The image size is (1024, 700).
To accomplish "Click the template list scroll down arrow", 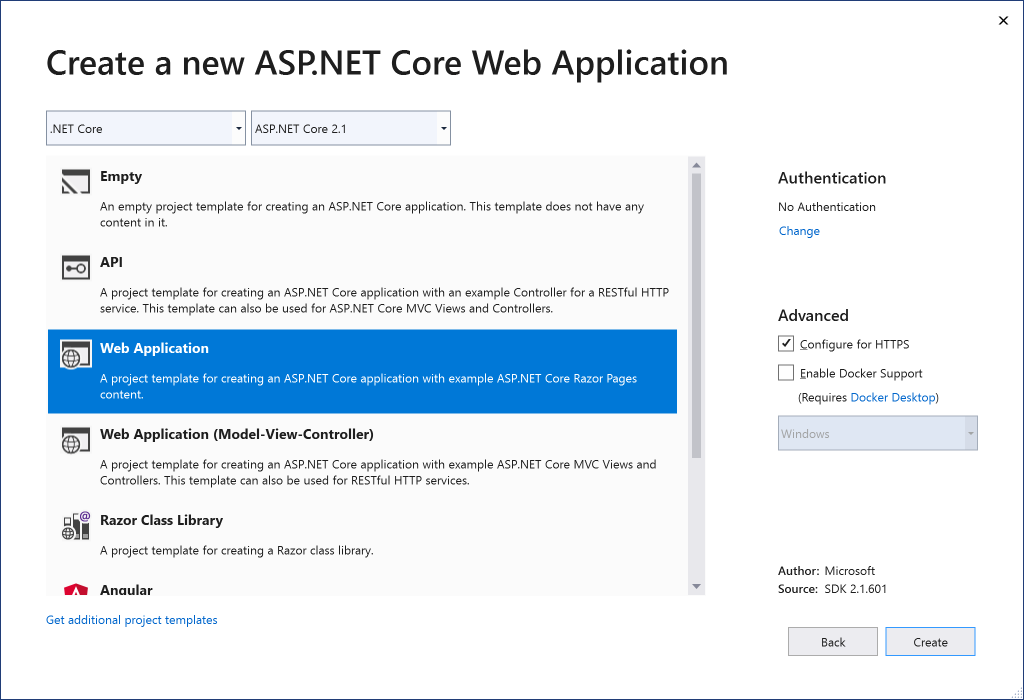I will [x=696, y=587].
